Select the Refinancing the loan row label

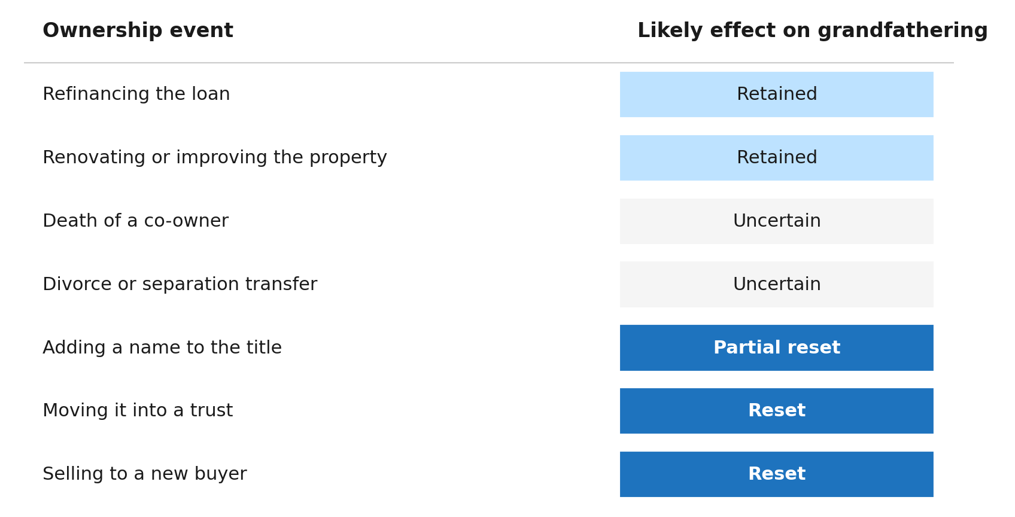[136, 94]
